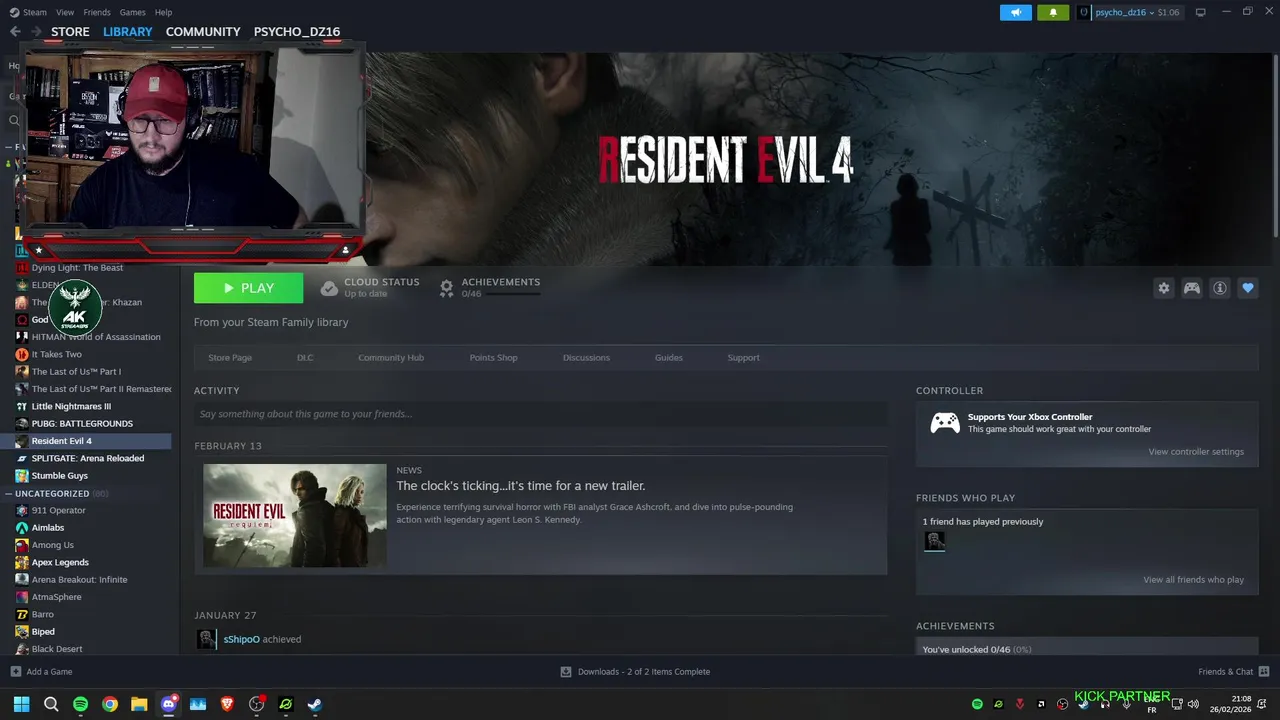Switch to the COMMUNITY tab
1280x720 pixels.
203,31
